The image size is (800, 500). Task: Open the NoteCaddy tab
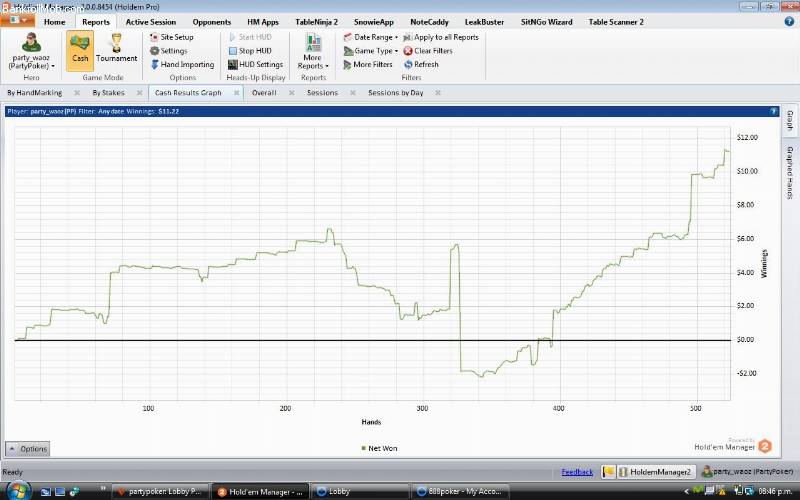[x=429, y=22]
